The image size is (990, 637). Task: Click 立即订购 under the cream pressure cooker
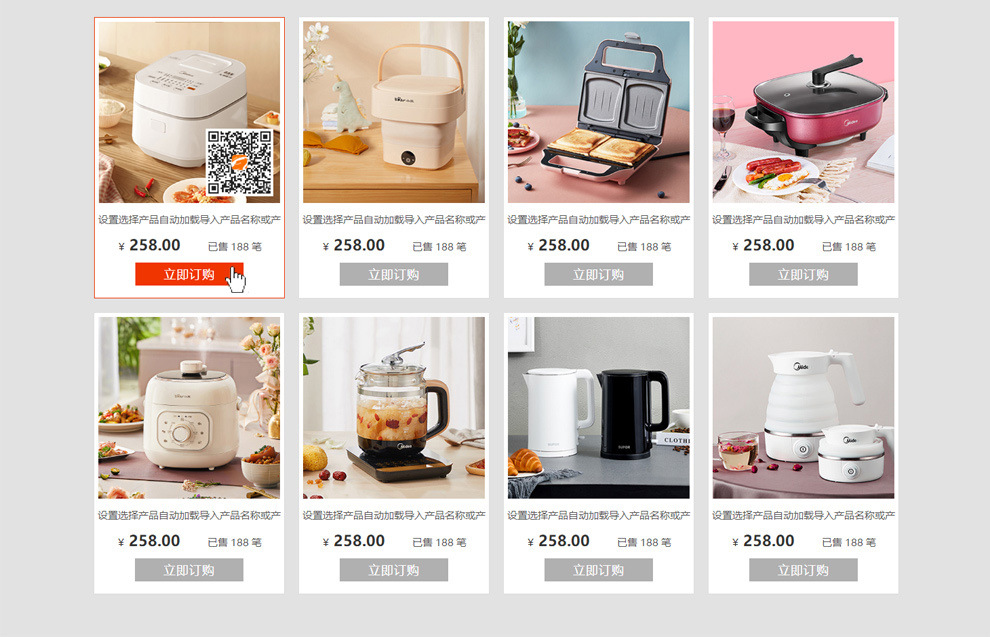point(189,570)
